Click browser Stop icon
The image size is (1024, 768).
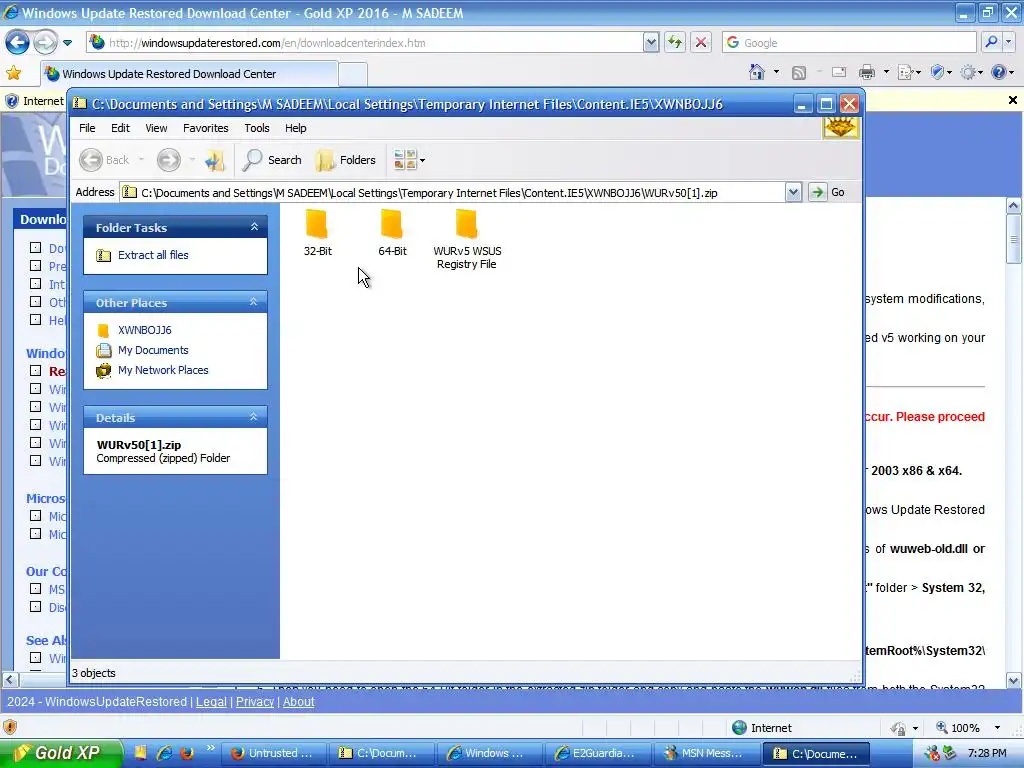(701, 43)
